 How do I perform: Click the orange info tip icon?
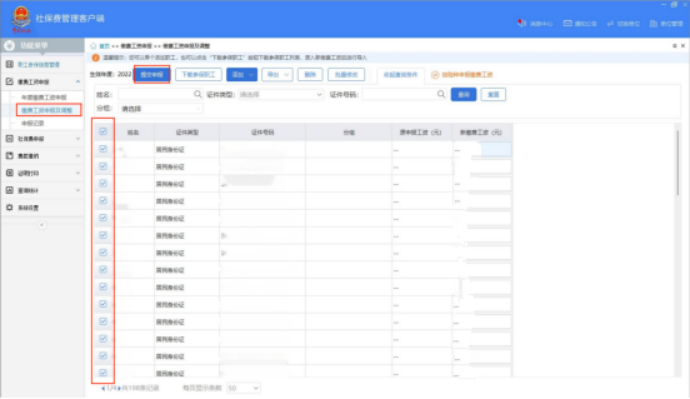tap(95, 58)
